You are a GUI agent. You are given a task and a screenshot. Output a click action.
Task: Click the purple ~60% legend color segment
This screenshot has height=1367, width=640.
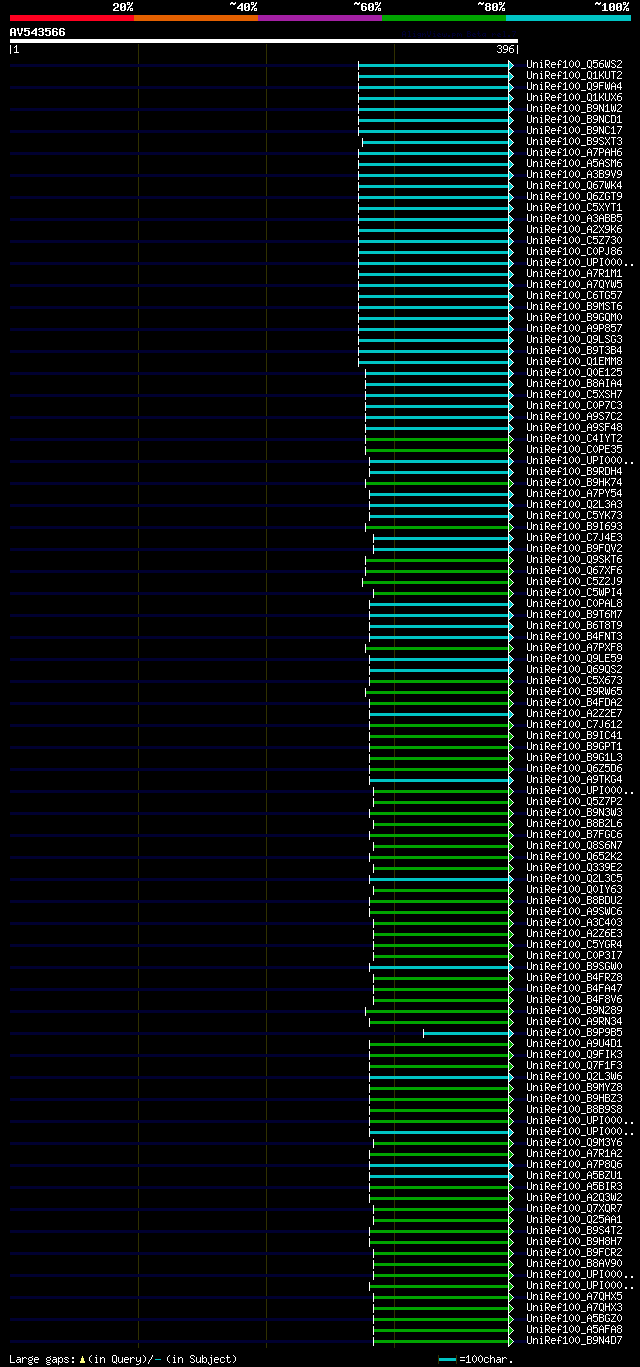coord(320,18)
